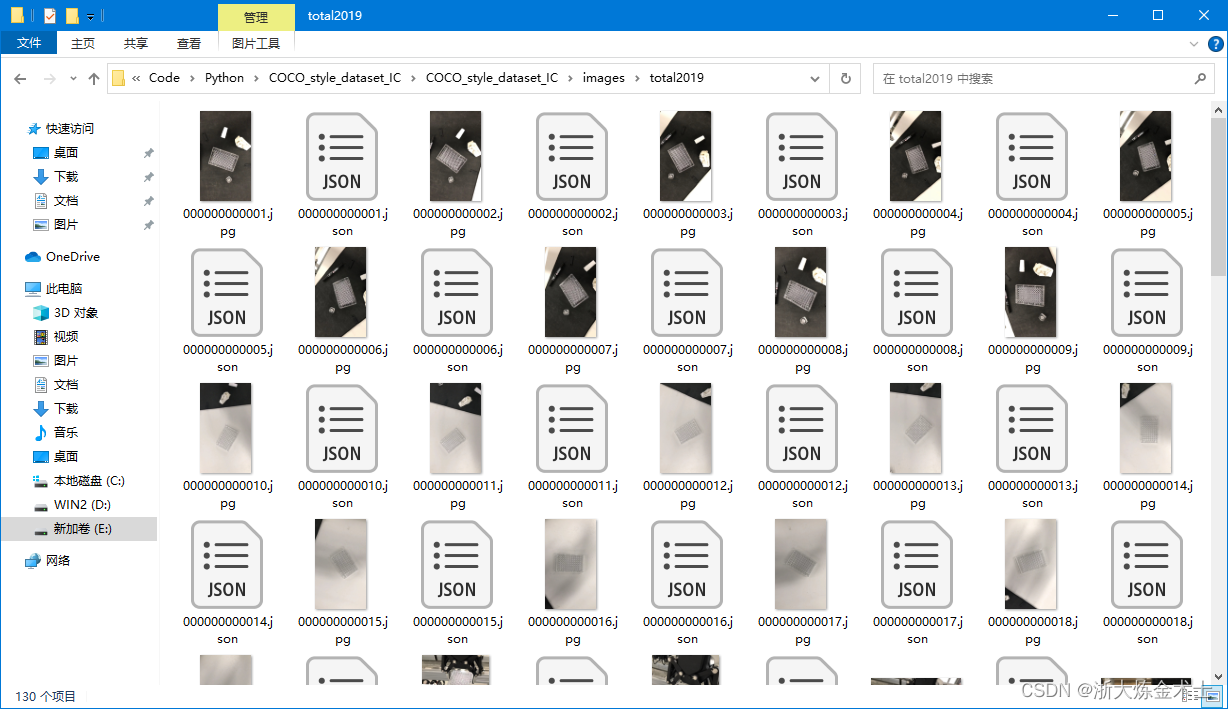Select the 000000000003.json file icon
This screenshot has height=709, width=1228.
click(801, 157)
